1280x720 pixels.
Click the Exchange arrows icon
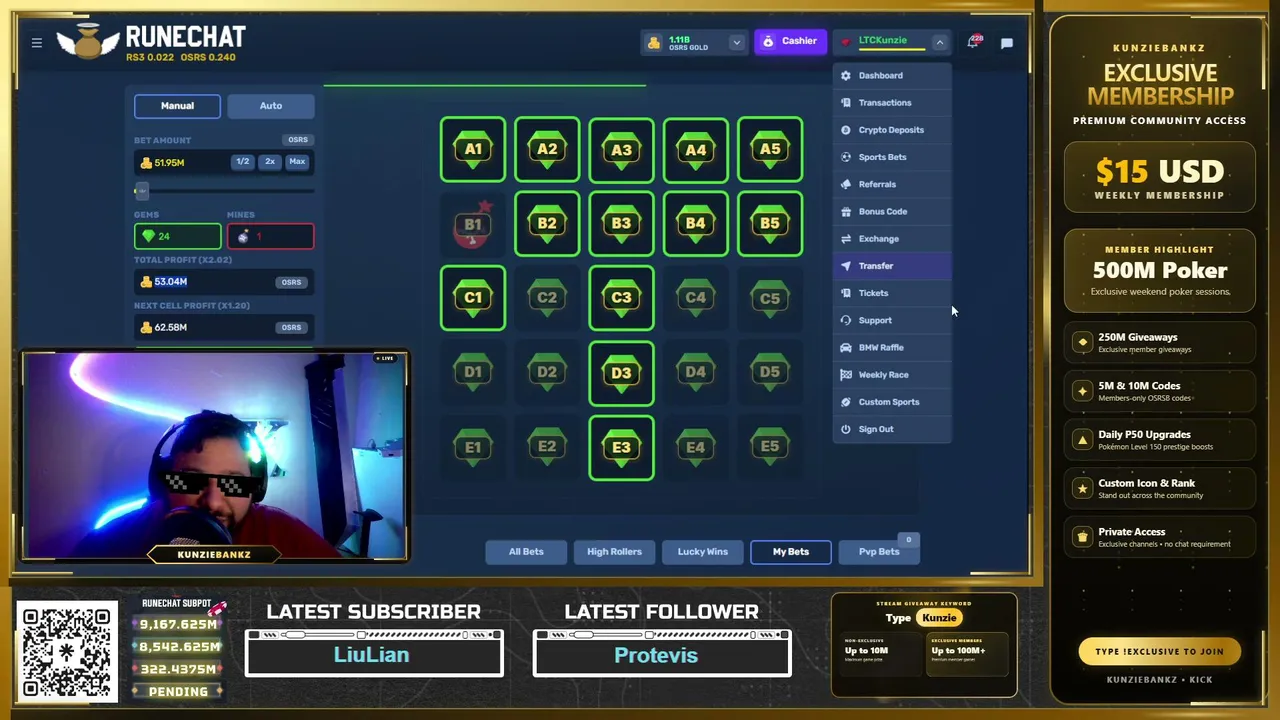coord(846,239)
